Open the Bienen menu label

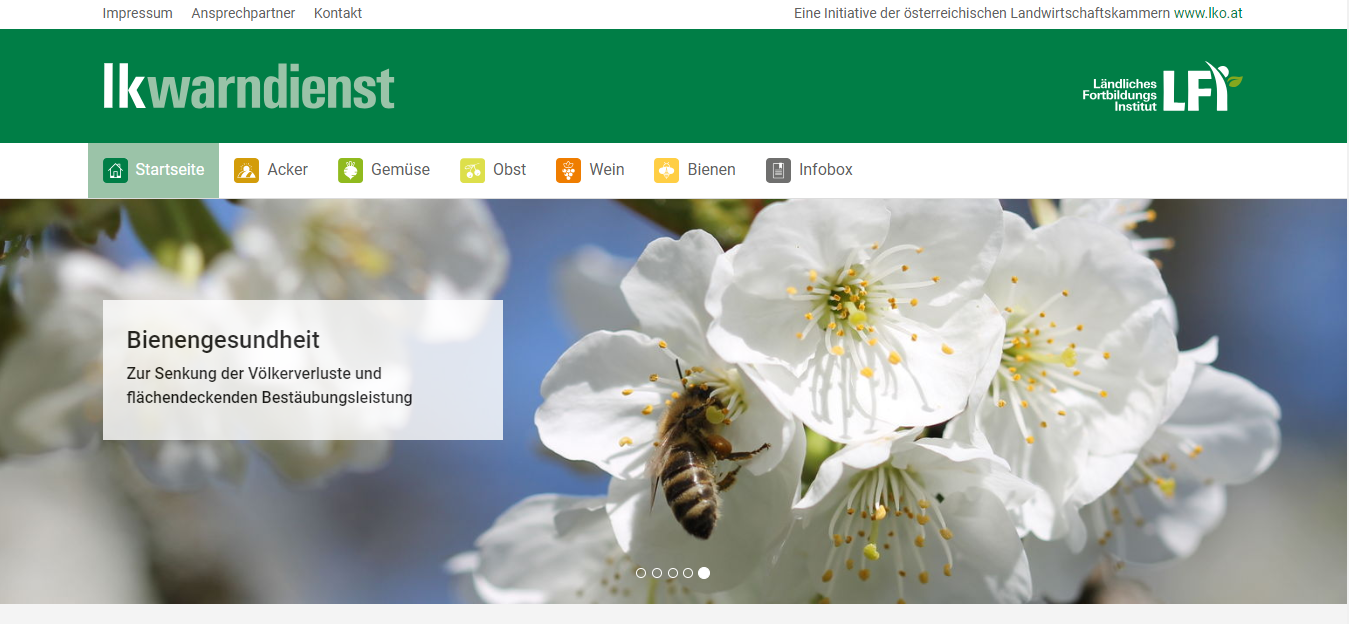(x=712, y=170)
